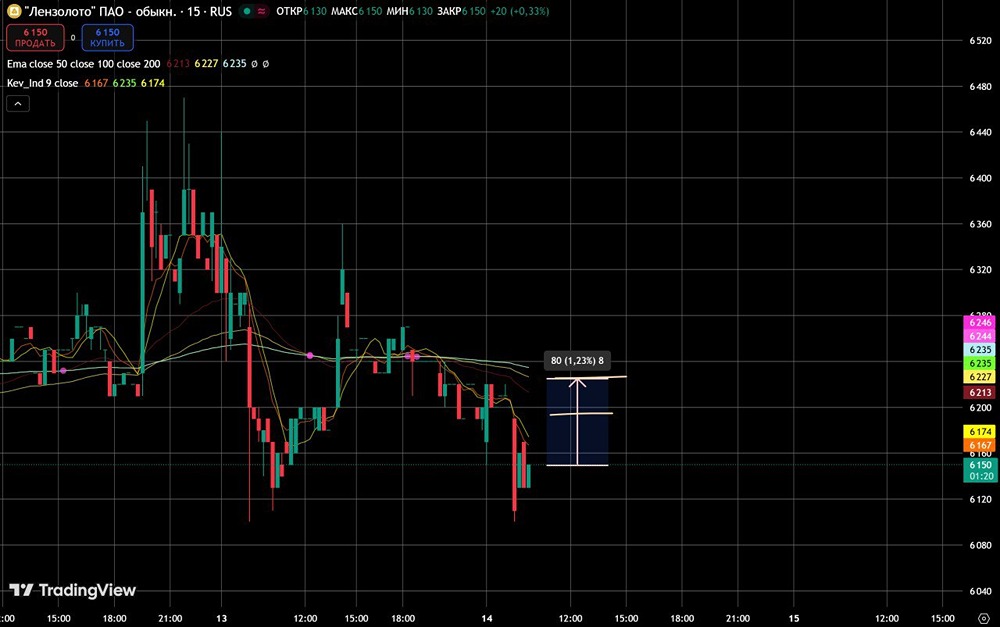Click the orange 6167 price axis label
Screen dimensions: 1000x627
point(980,445)
